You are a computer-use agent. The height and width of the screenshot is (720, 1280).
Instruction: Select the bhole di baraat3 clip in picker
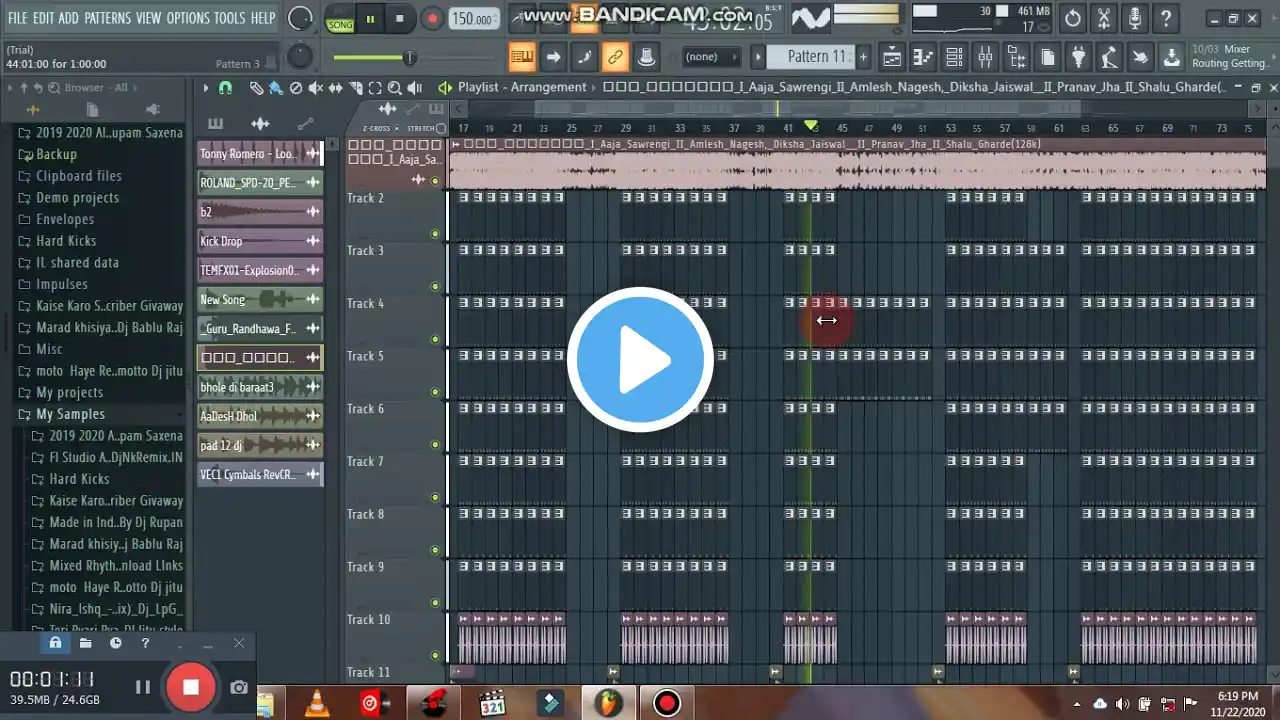pos(260,387)
